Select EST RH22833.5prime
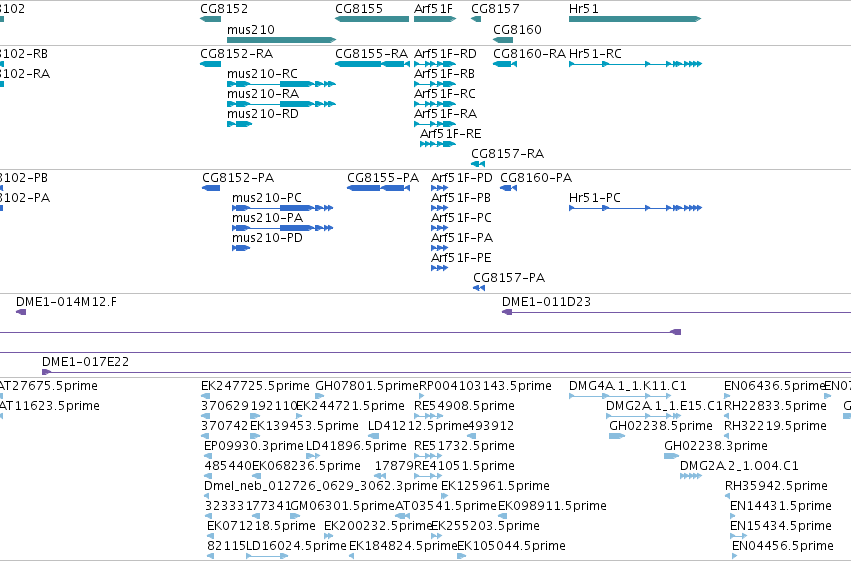Image resolution: width=851 pixels, height=561 pixels. point(726,416)
